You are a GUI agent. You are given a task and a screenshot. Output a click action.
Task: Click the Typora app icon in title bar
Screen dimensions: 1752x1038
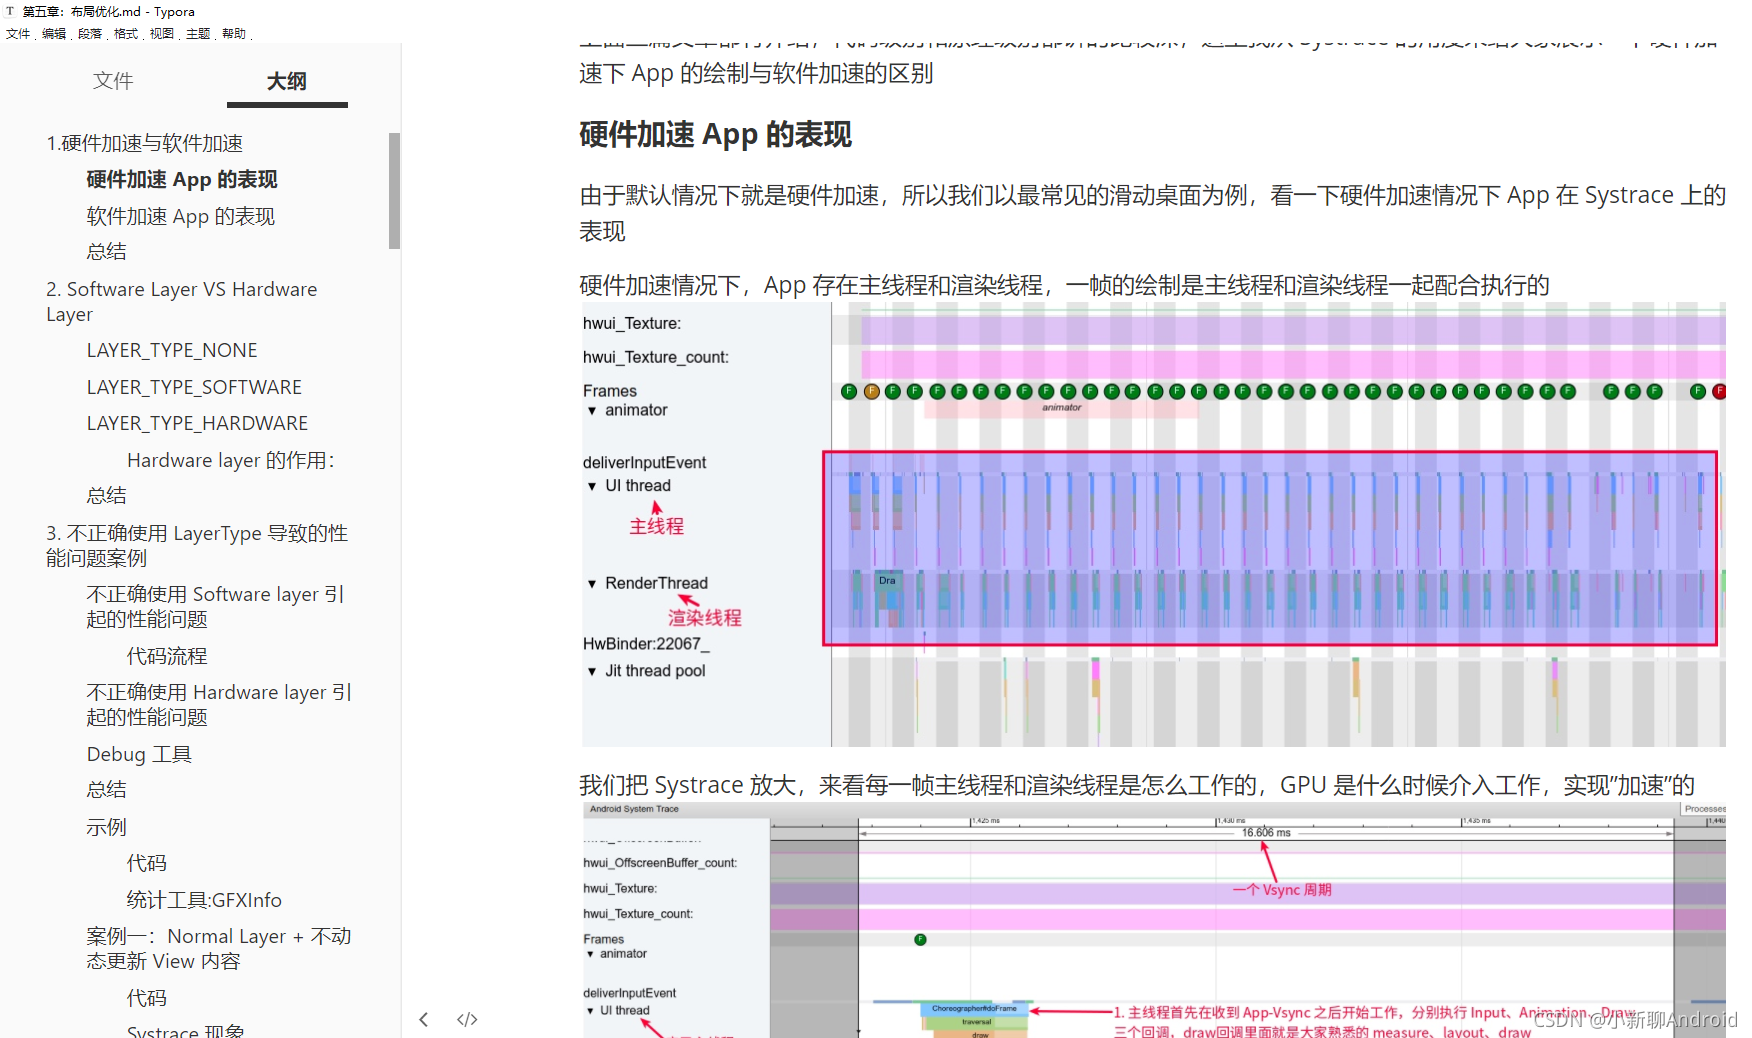(x=10, y=11)
